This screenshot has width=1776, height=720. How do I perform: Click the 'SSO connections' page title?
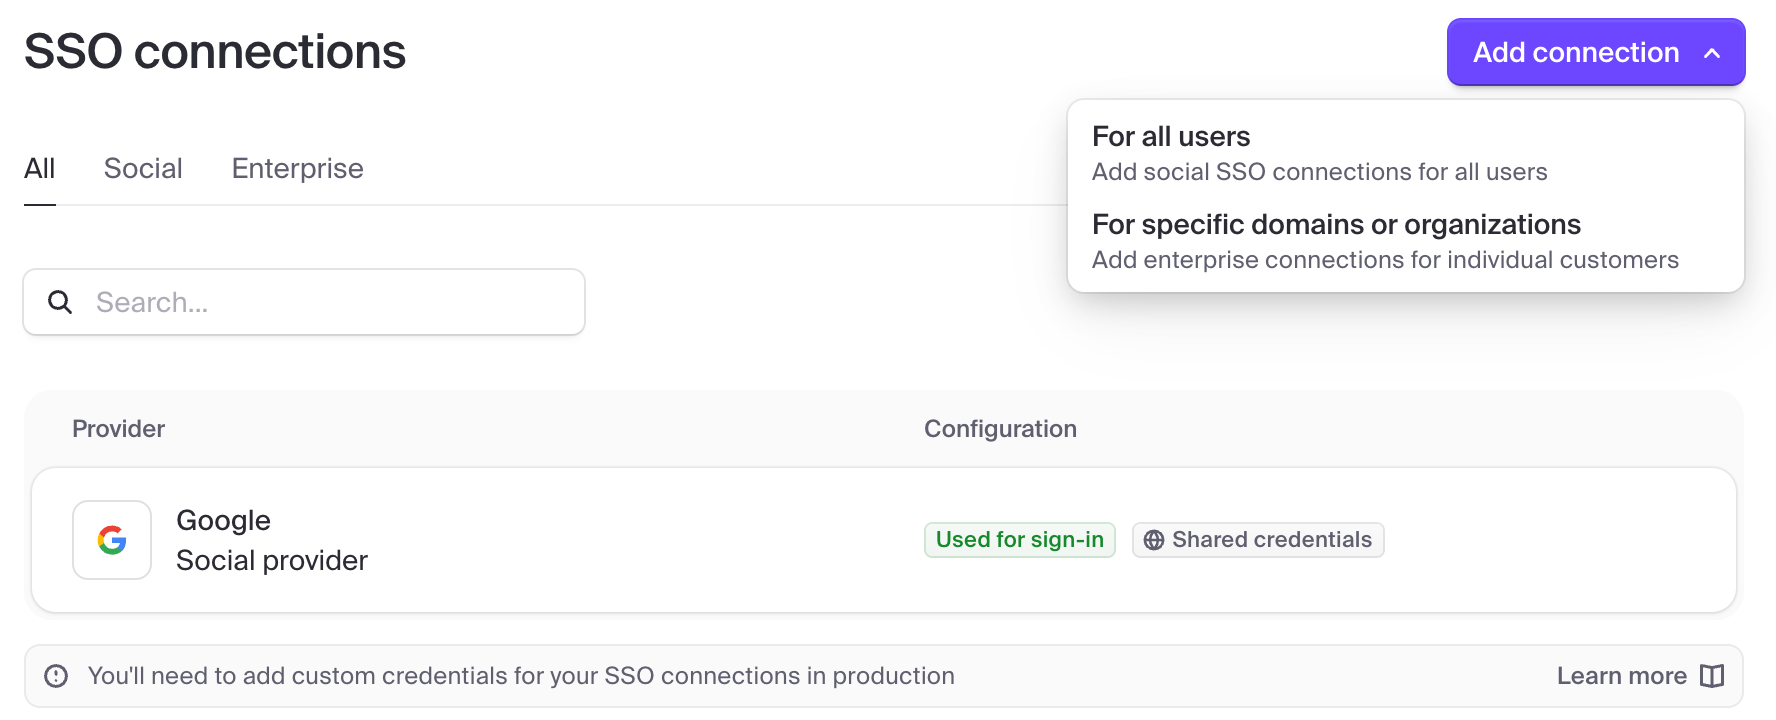point(215,52)
